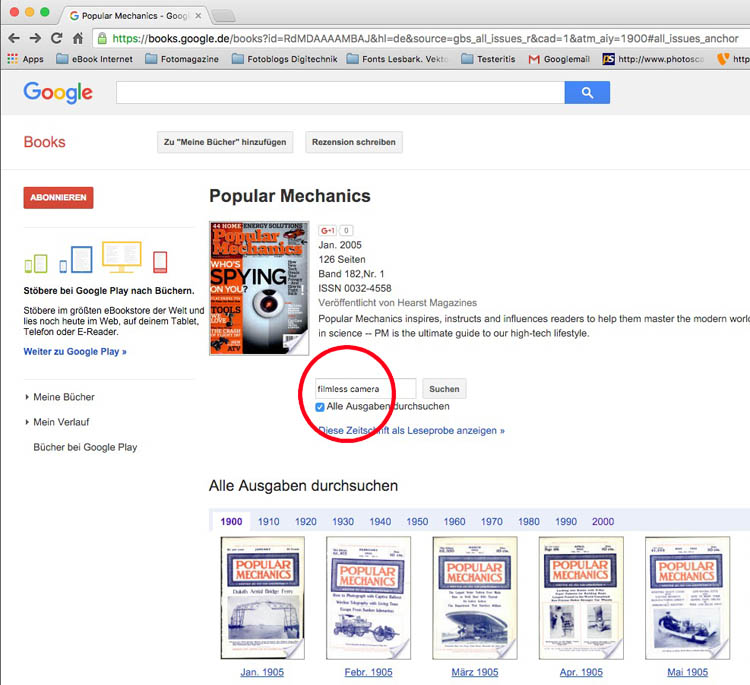Select the 1980 decade tab
750x685 pixels.
pos(529,521)
